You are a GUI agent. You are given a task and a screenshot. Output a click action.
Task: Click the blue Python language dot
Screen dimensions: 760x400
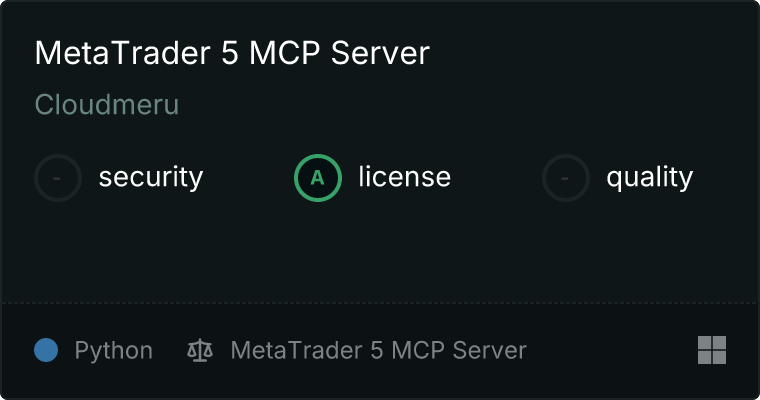46,350
